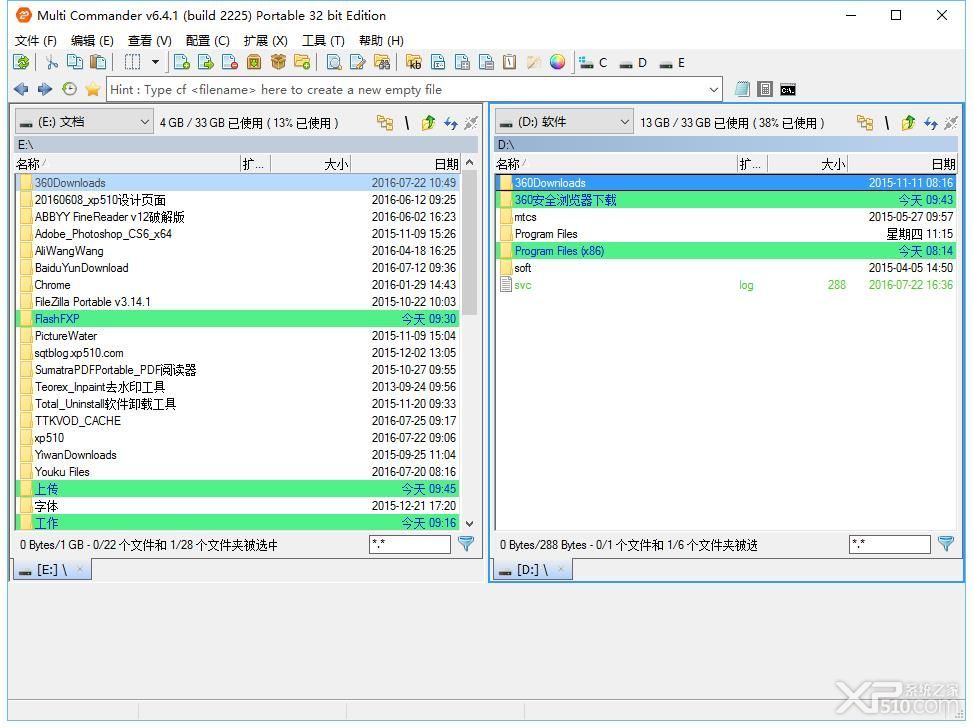Select the svc log file in the right panel
The height and width of the screenshot is (728, 973).
coord(725,285)
